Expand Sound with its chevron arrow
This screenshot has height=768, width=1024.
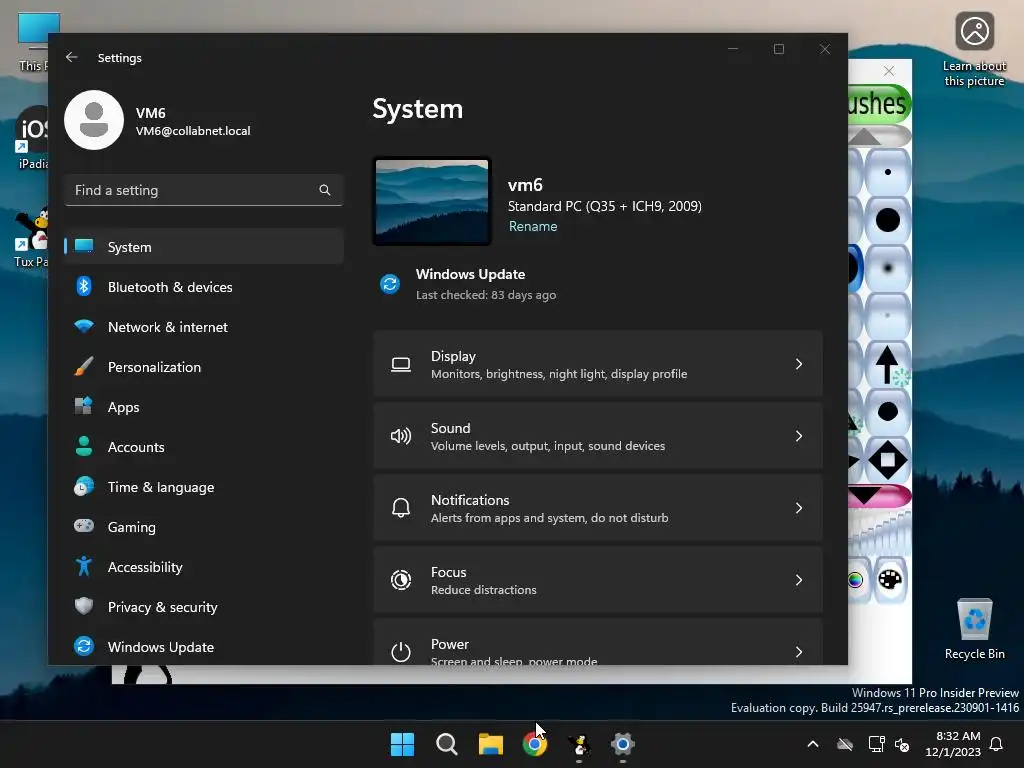pyautogui.click(x=799, y=436)
